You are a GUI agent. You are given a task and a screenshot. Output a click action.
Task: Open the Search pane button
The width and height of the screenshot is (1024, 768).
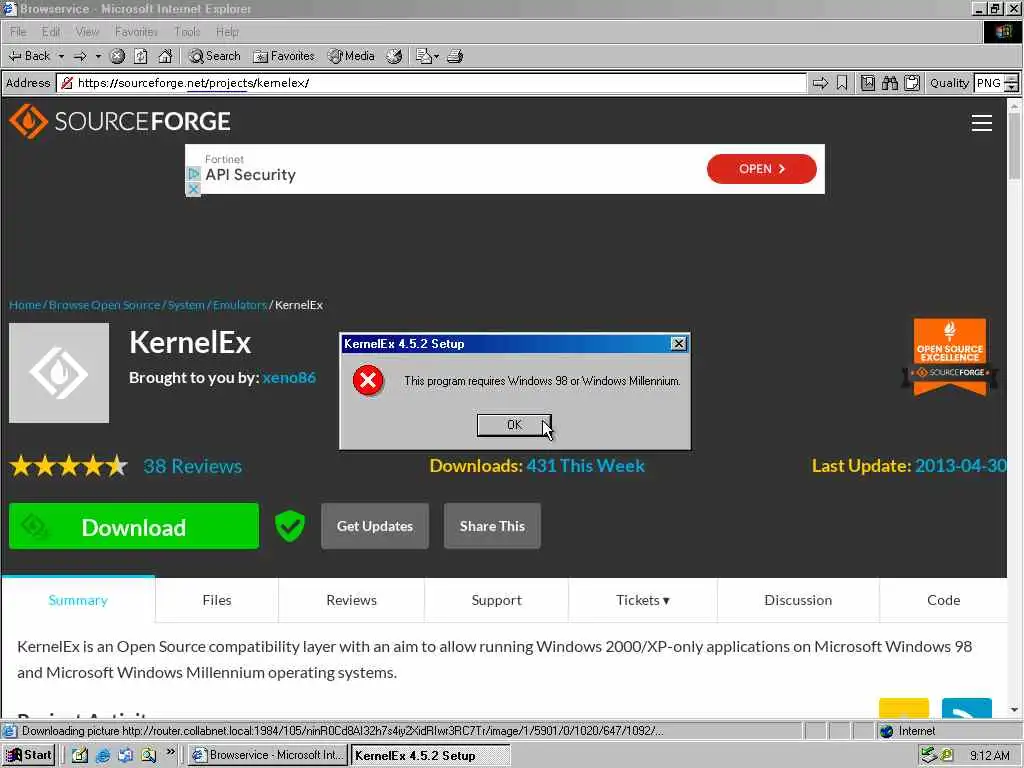[214, 56]
